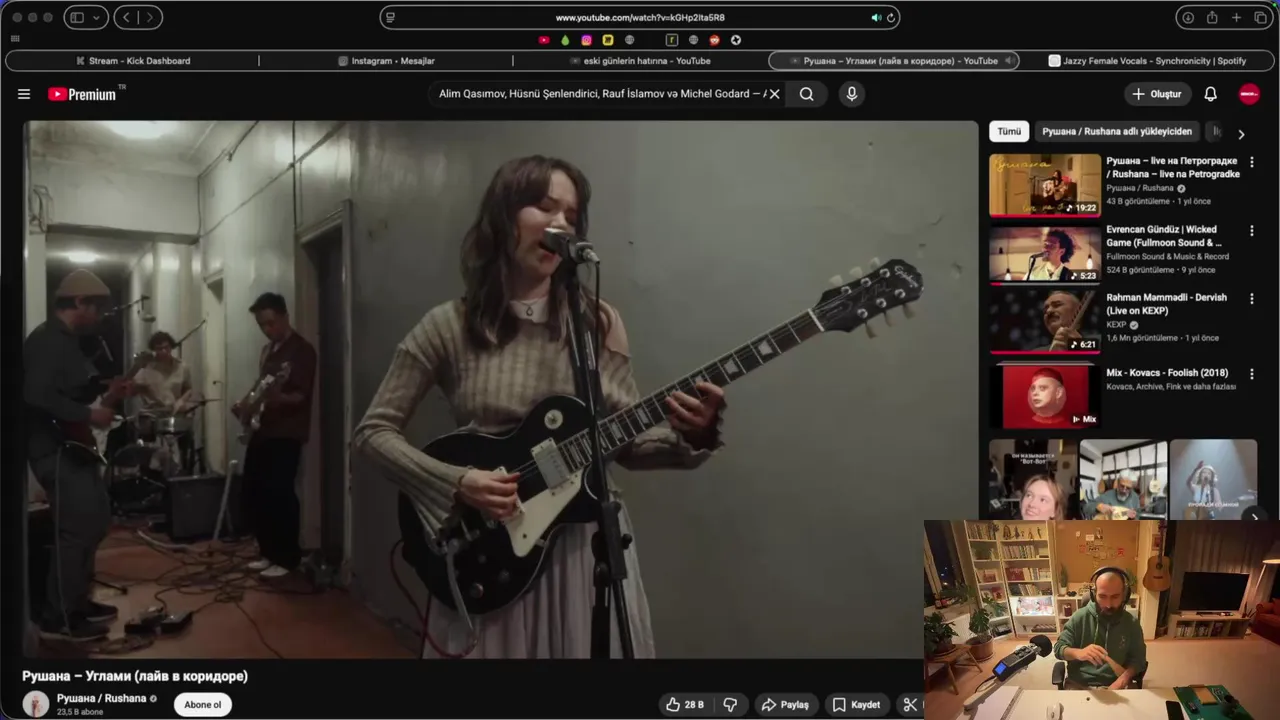Clear the search box text
This screenshot has width=1280, height=720.
(x=774, y=94)
